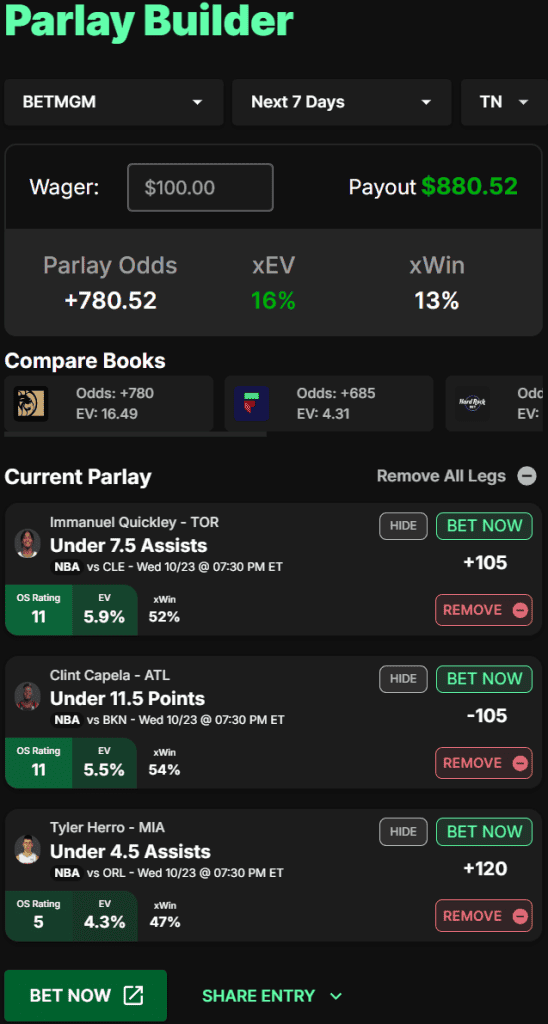Click BET NOW for Clint Capela leg

point(485,679)
